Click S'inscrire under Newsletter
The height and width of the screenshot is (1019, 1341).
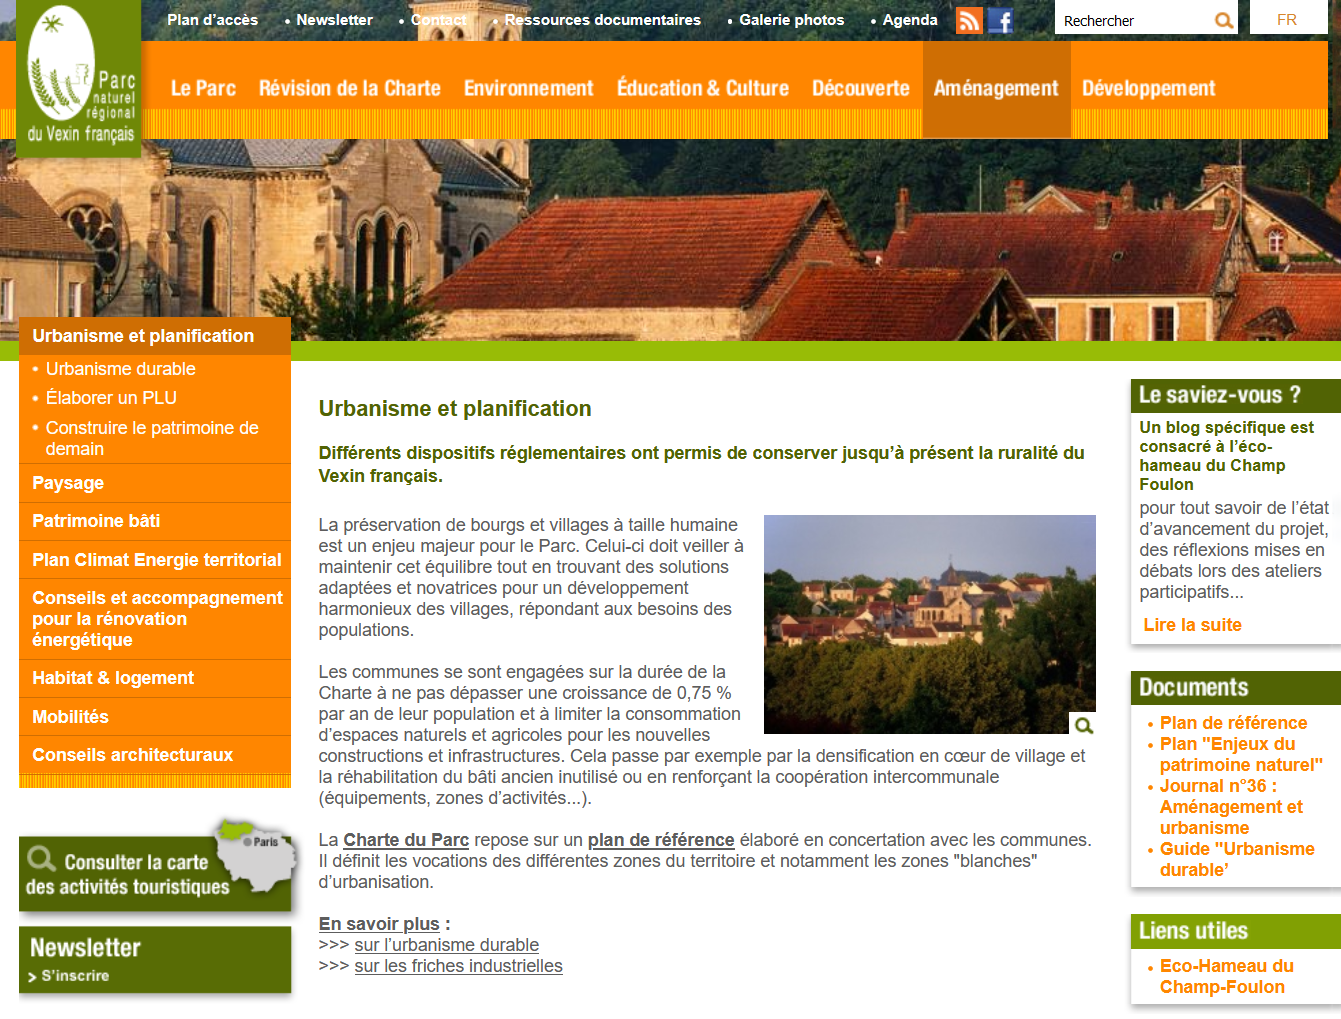(75, 976)
